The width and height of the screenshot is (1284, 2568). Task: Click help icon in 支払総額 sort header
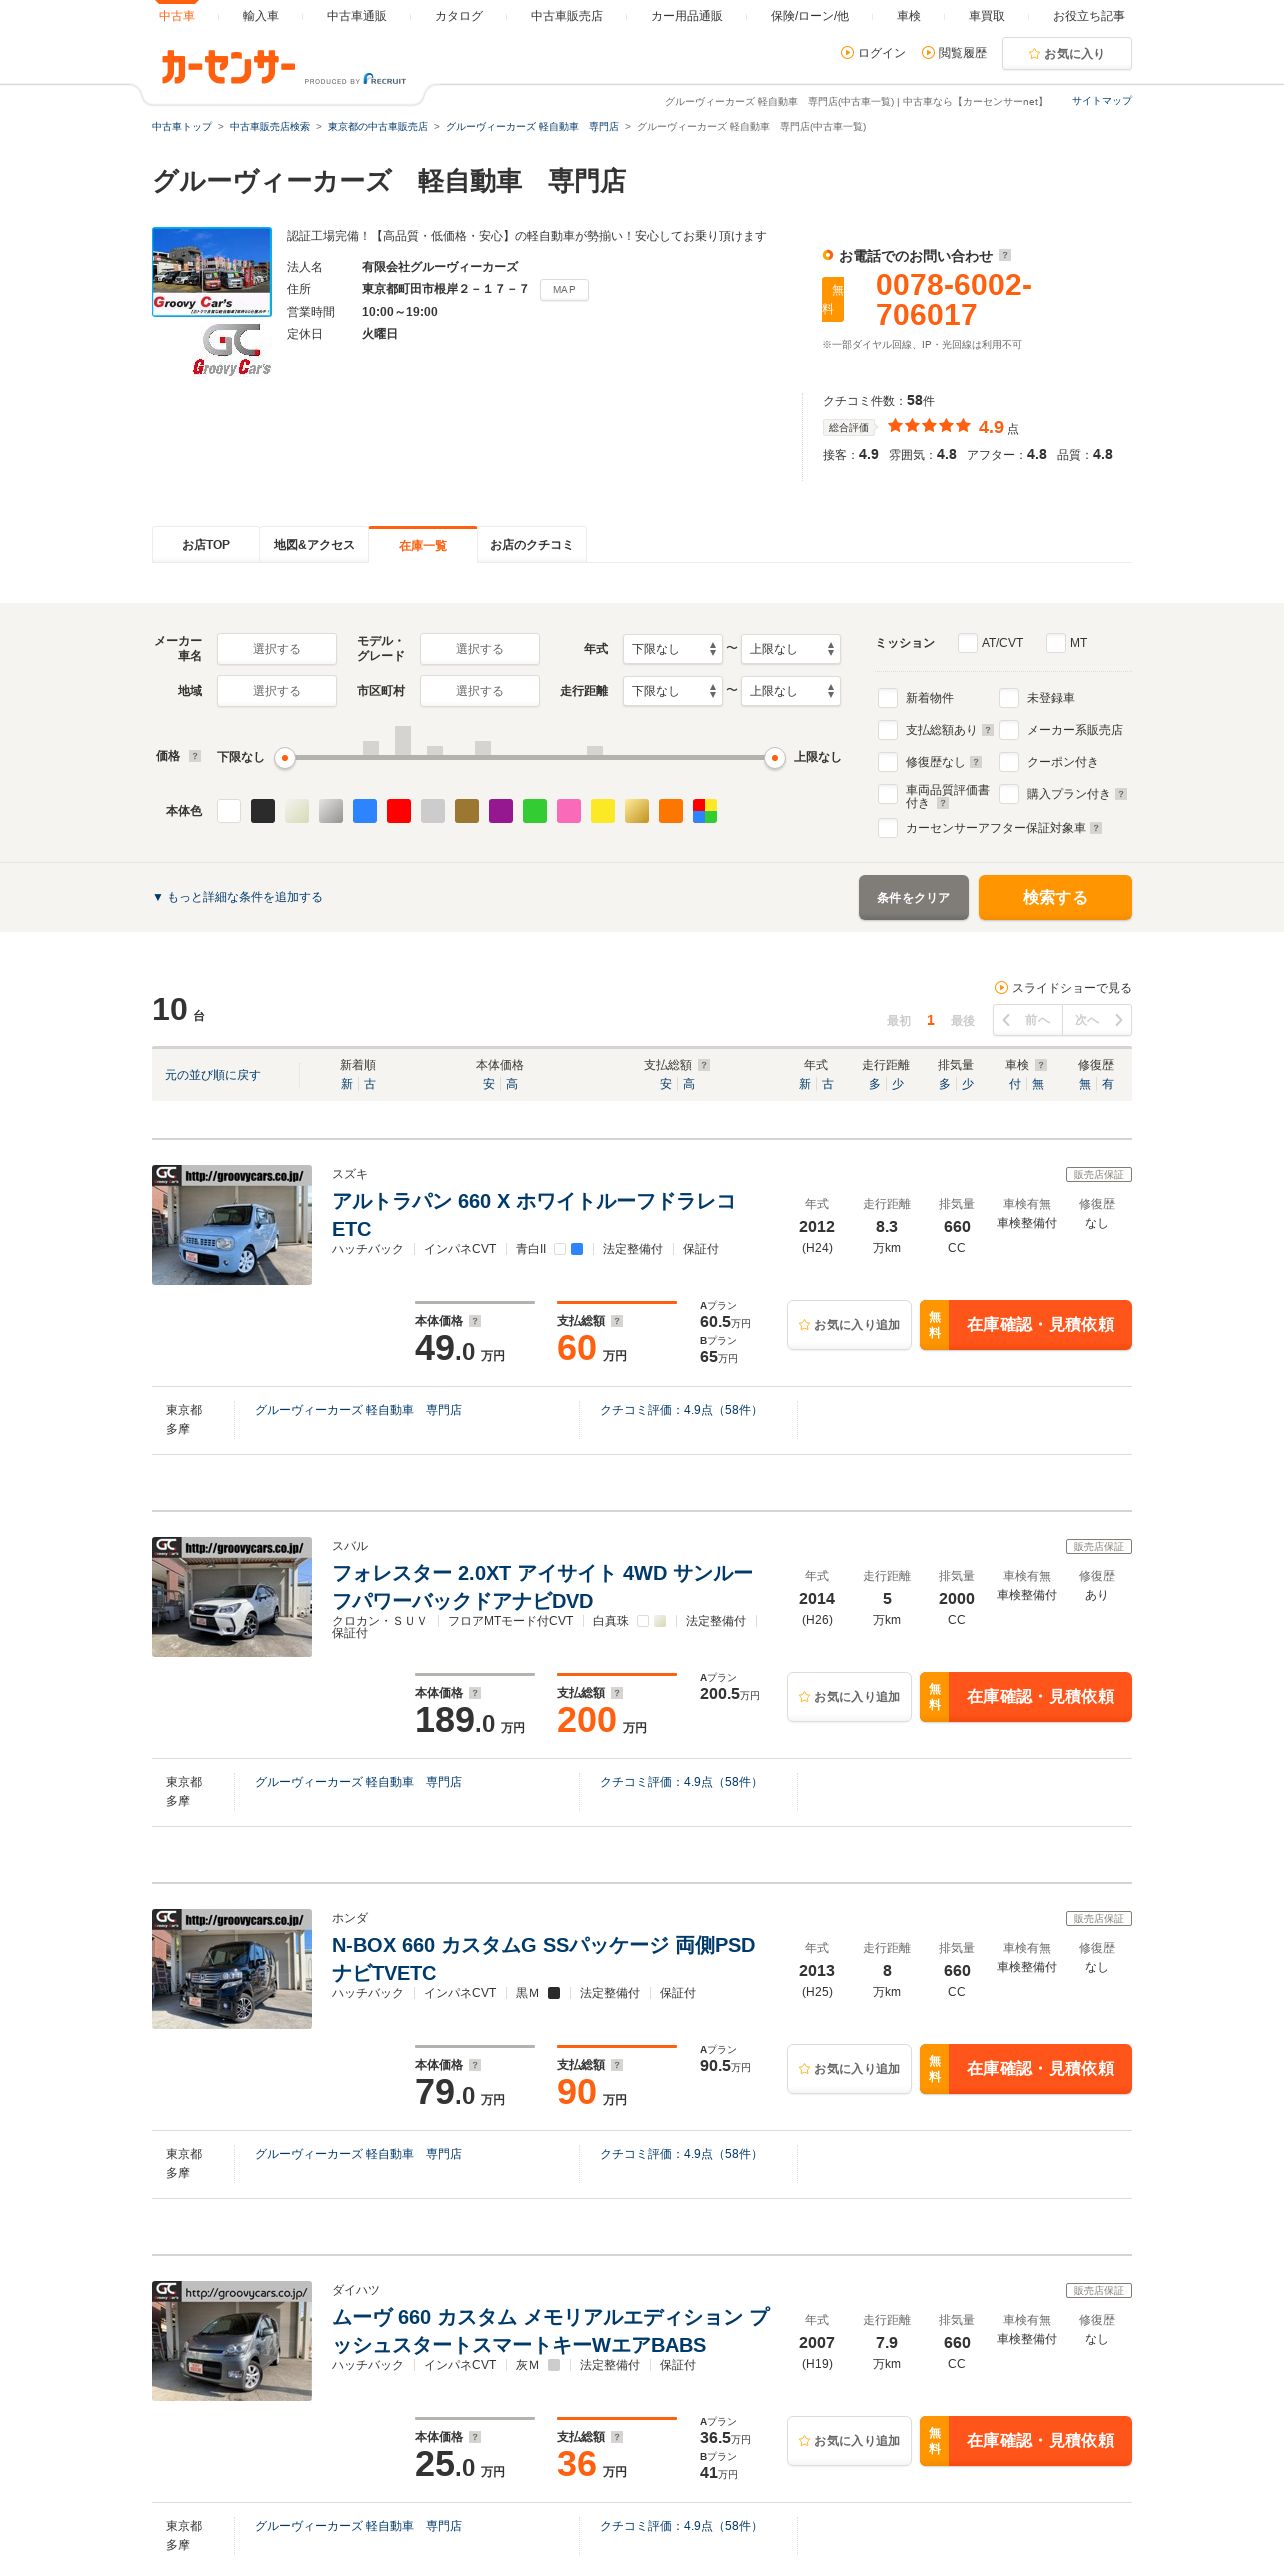pos(704,1065)
